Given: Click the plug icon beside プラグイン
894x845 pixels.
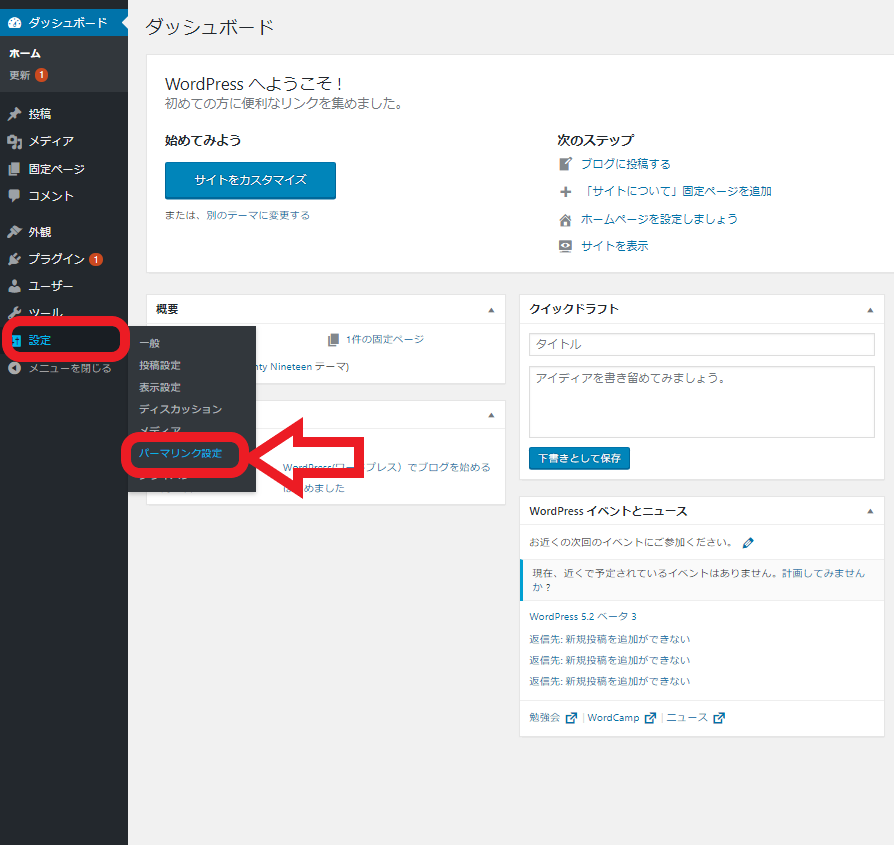Looking at the screenshot, I should [x=14, y=259].
